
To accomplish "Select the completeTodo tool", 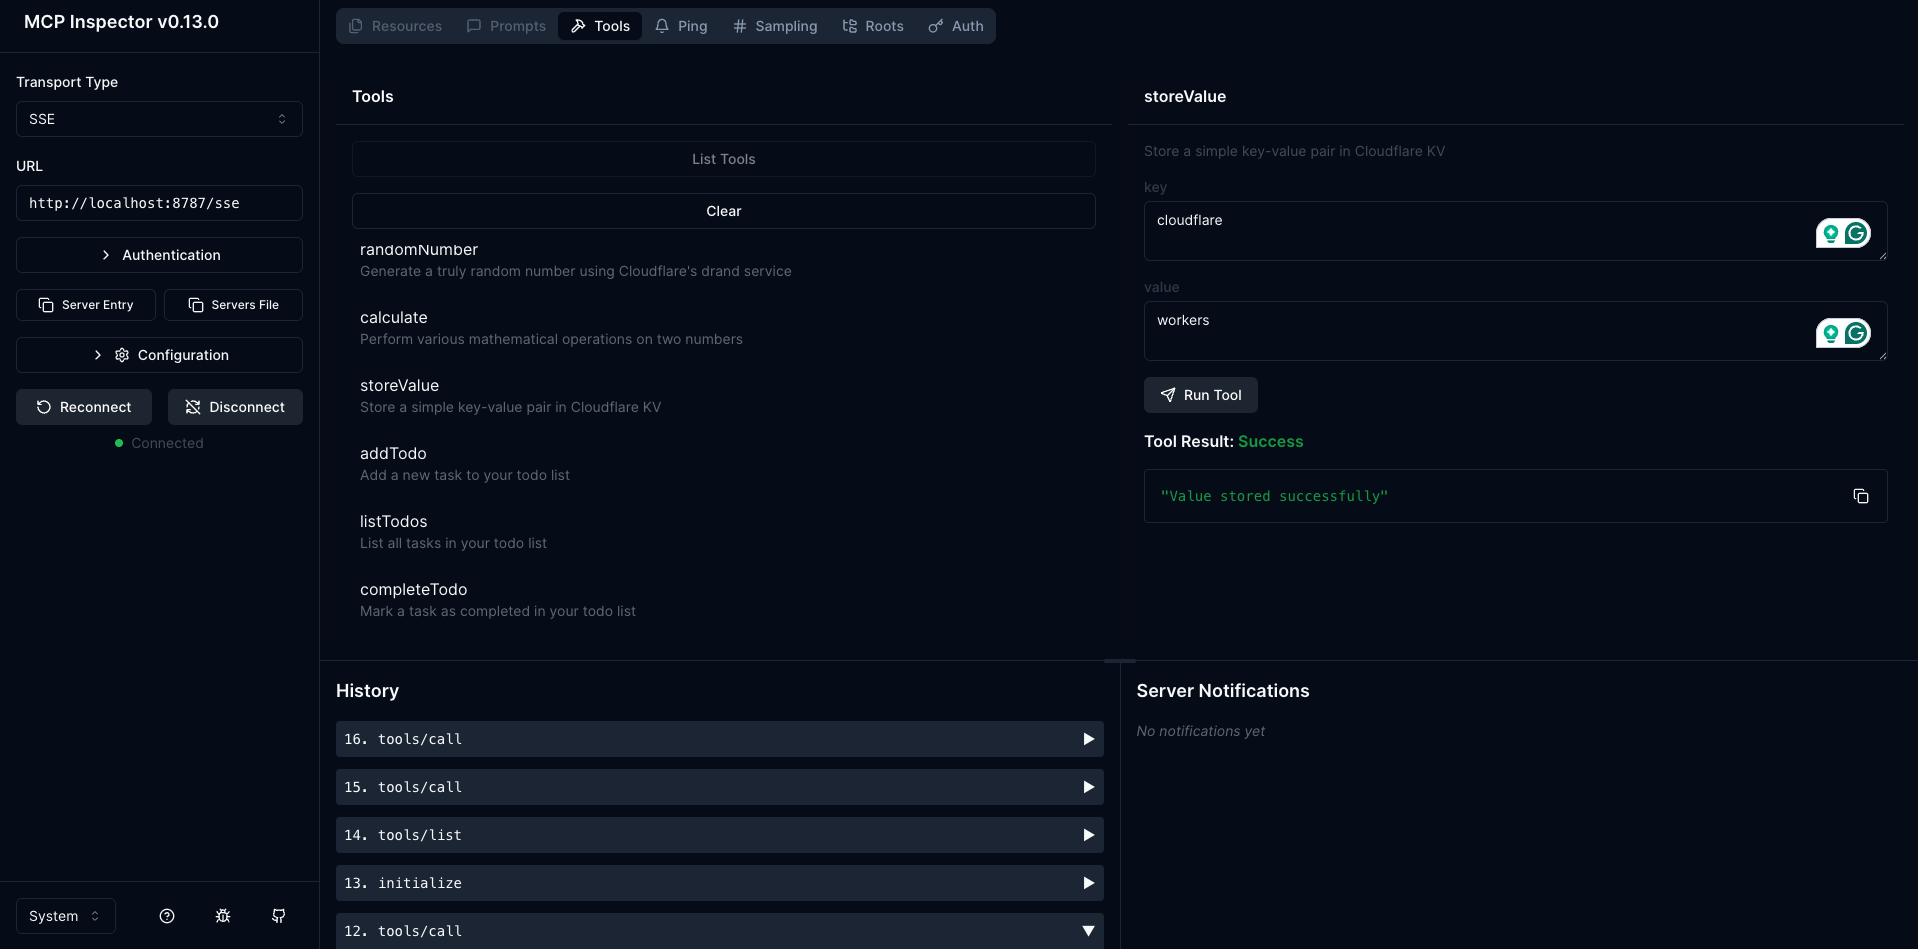I will click(x=724, y=600).
